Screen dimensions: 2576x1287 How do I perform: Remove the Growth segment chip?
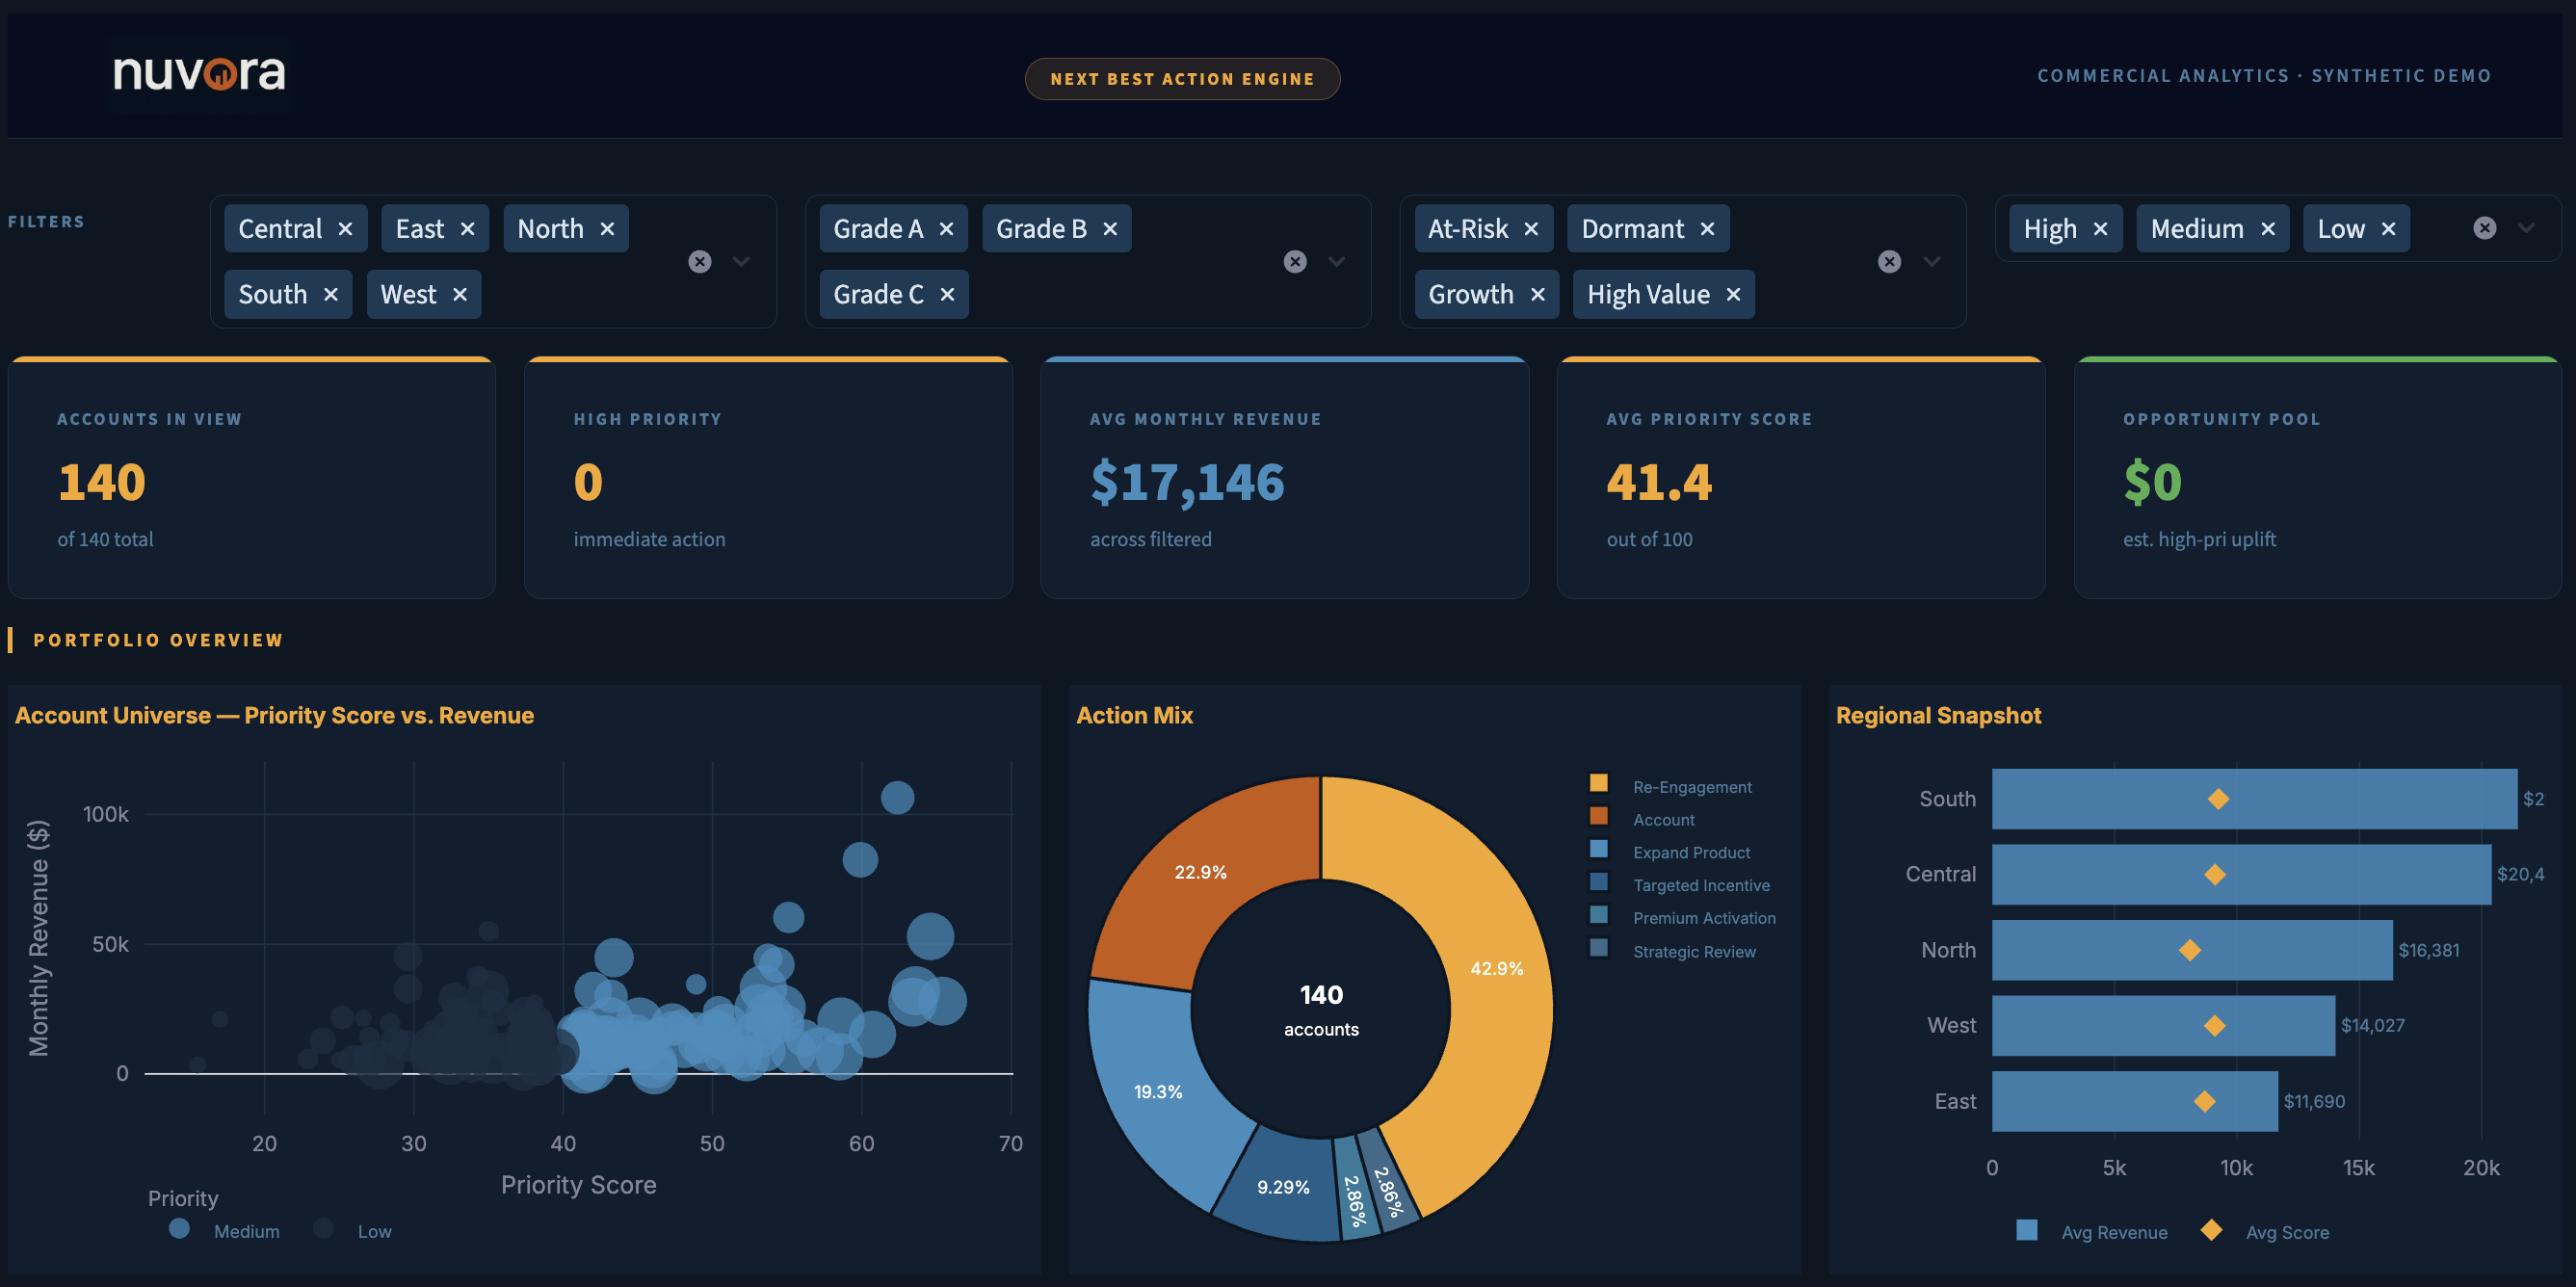(1537, 294)
